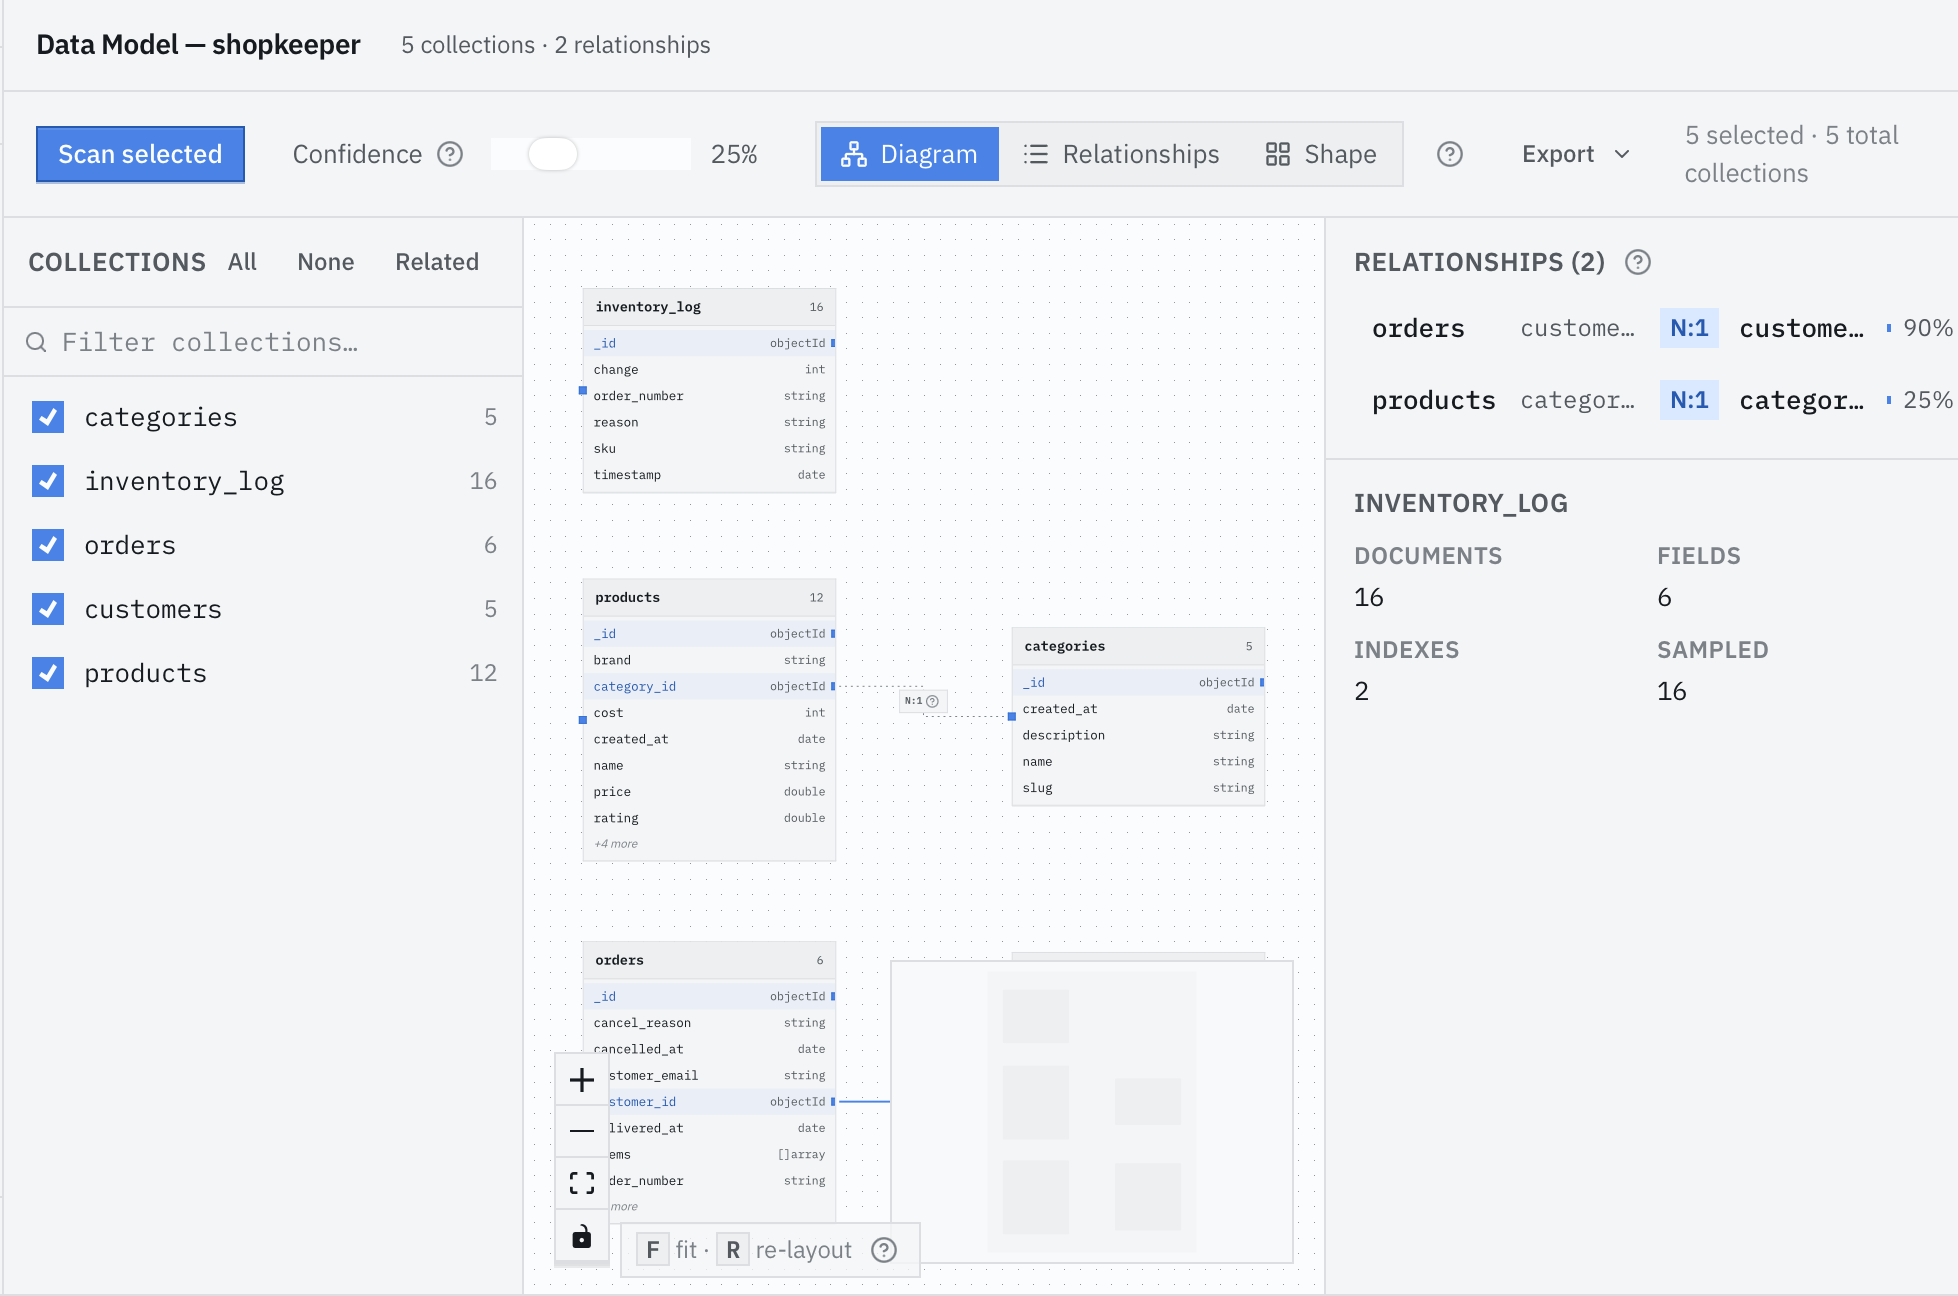Click the Scan selected button

(140, 154)
